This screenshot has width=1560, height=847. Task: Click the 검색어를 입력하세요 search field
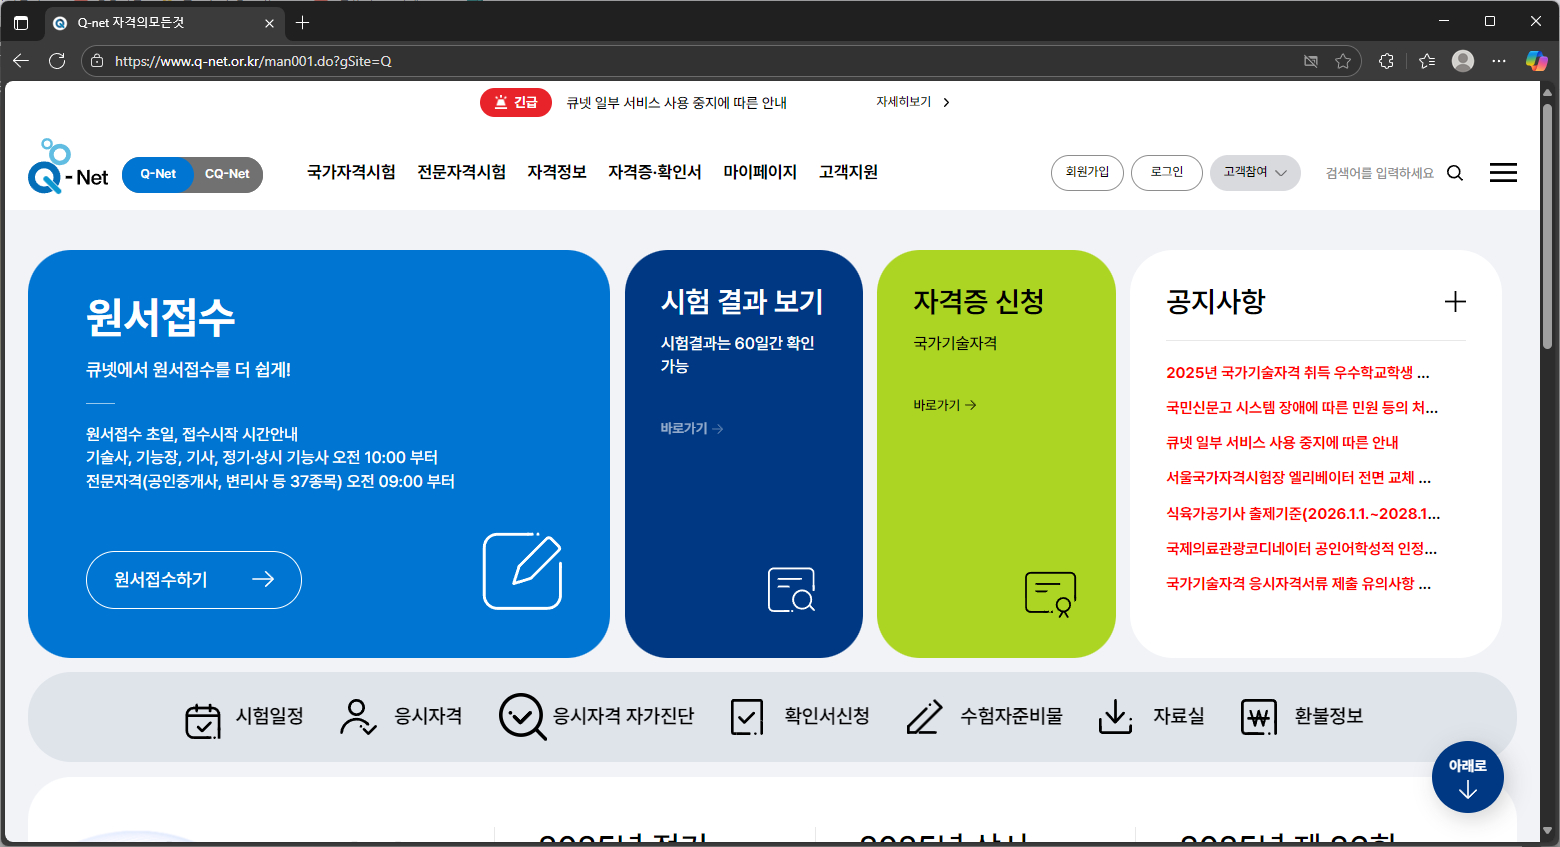point(1378,172)
